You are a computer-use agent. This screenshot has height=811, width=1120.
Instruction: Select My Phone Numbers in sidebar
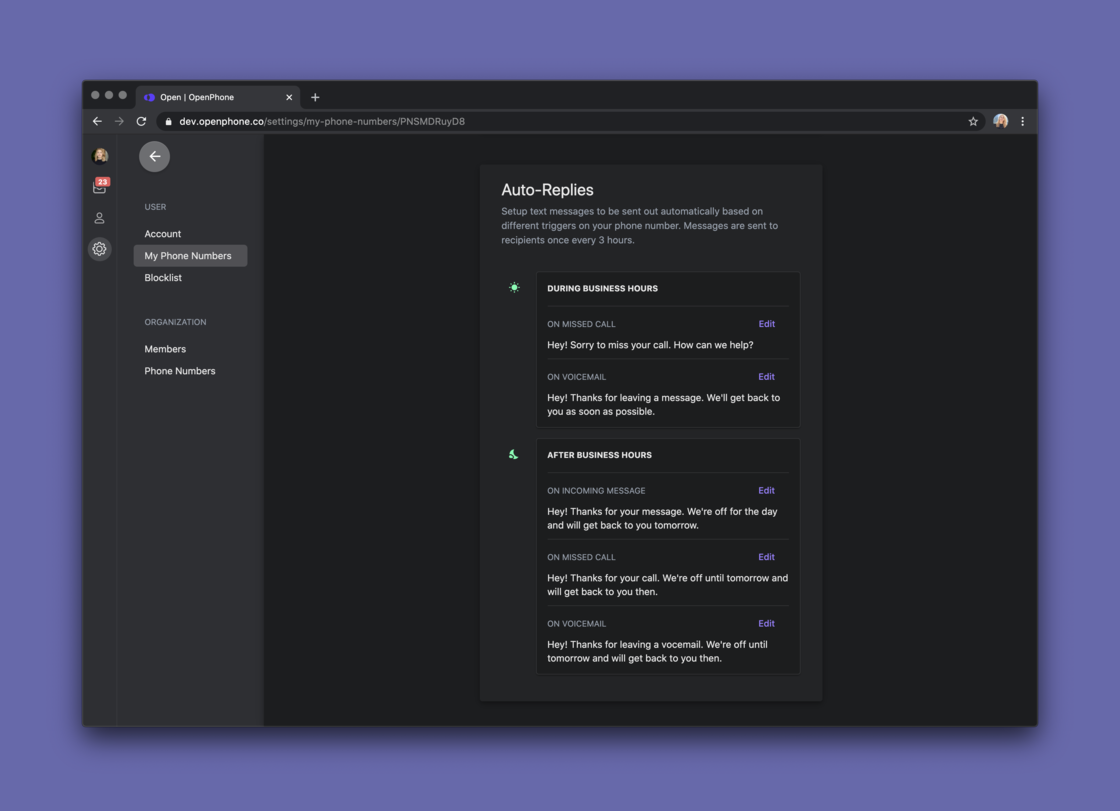[190, 256]
